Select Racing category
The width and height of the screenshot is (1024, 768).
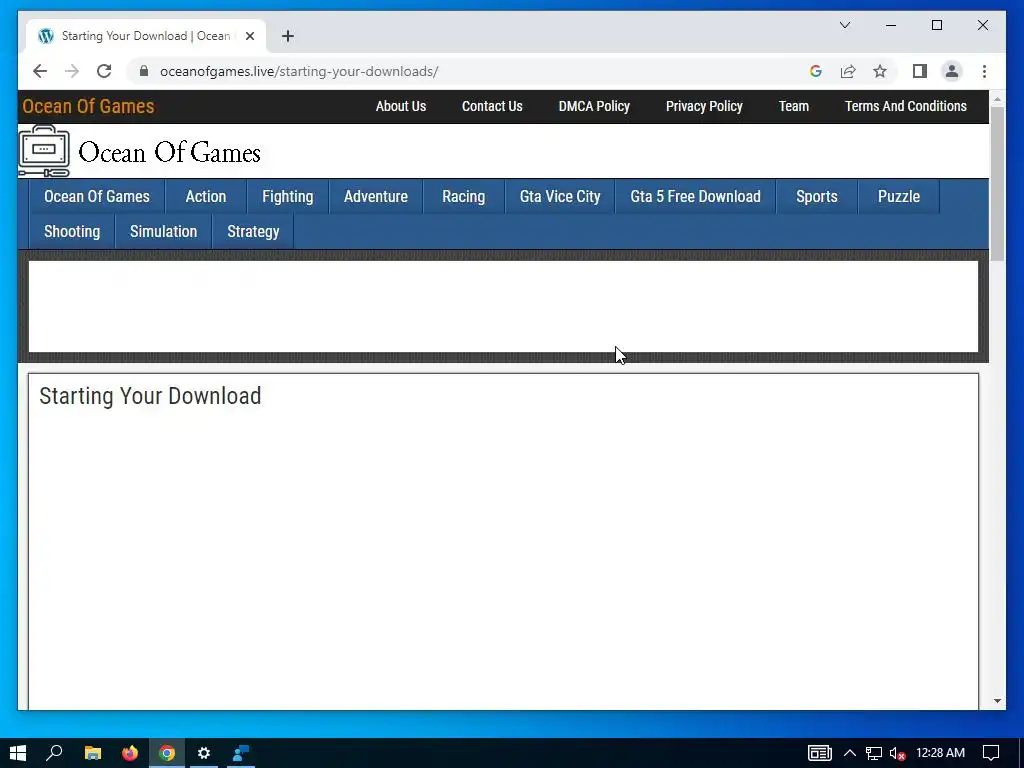coord(464,197)
